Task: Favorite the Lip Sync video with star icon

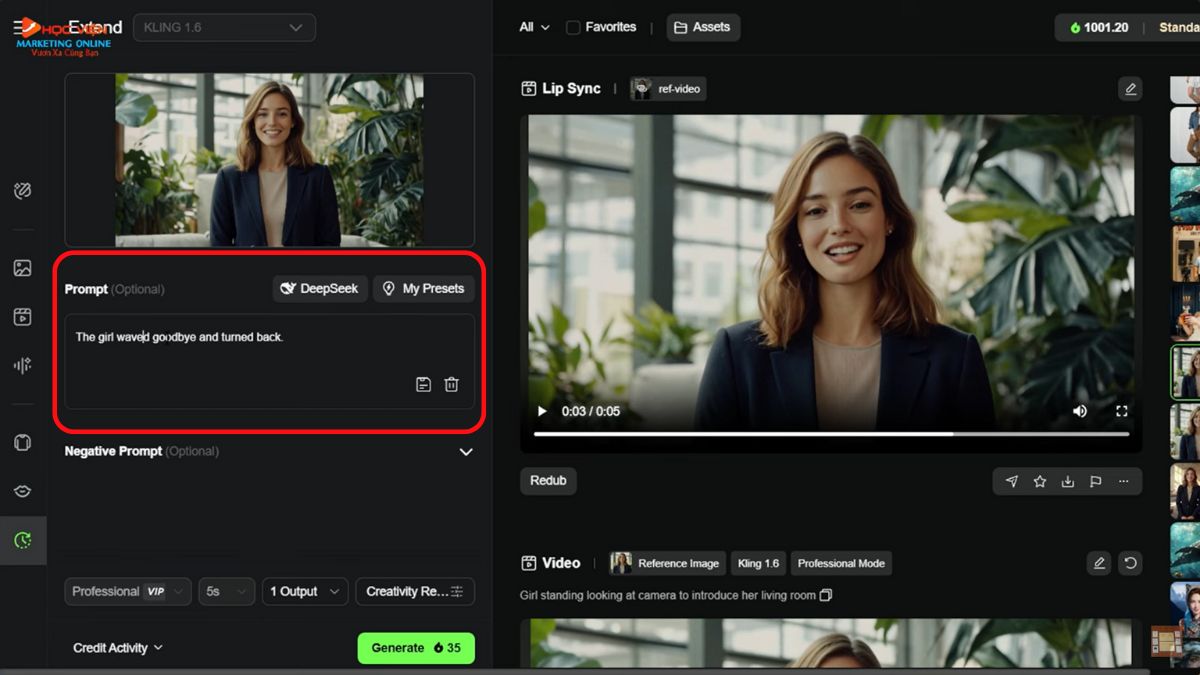Action: click(1039, 481)
